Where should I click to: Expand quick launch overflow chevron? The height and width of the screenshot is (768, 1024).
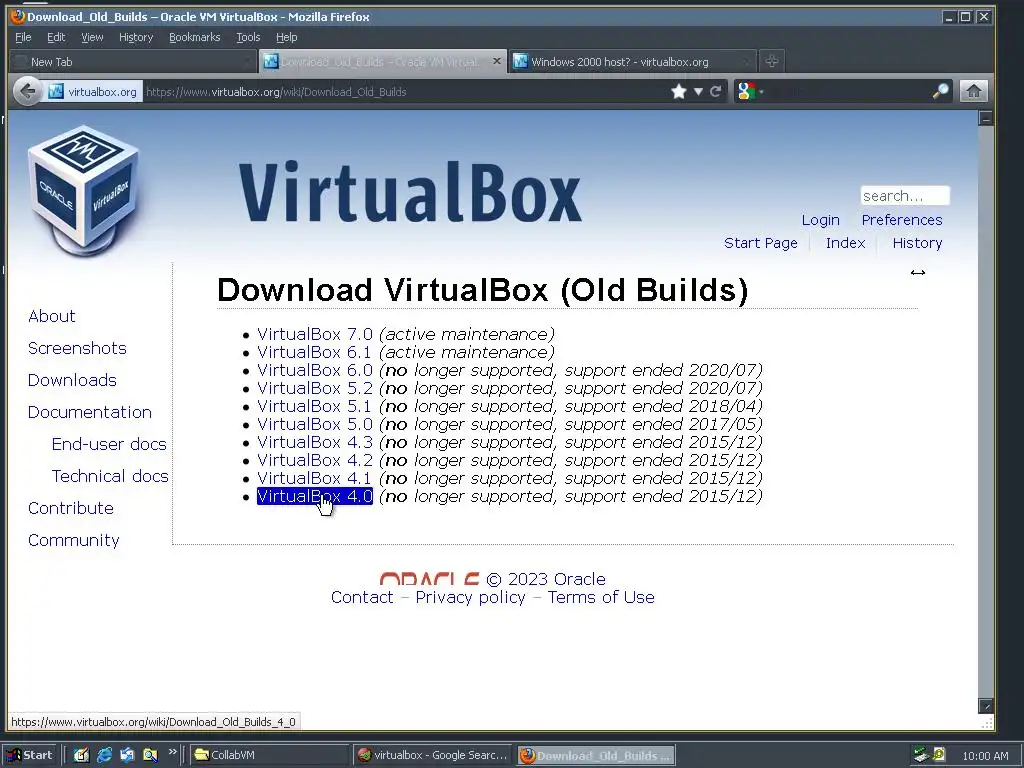172,752
